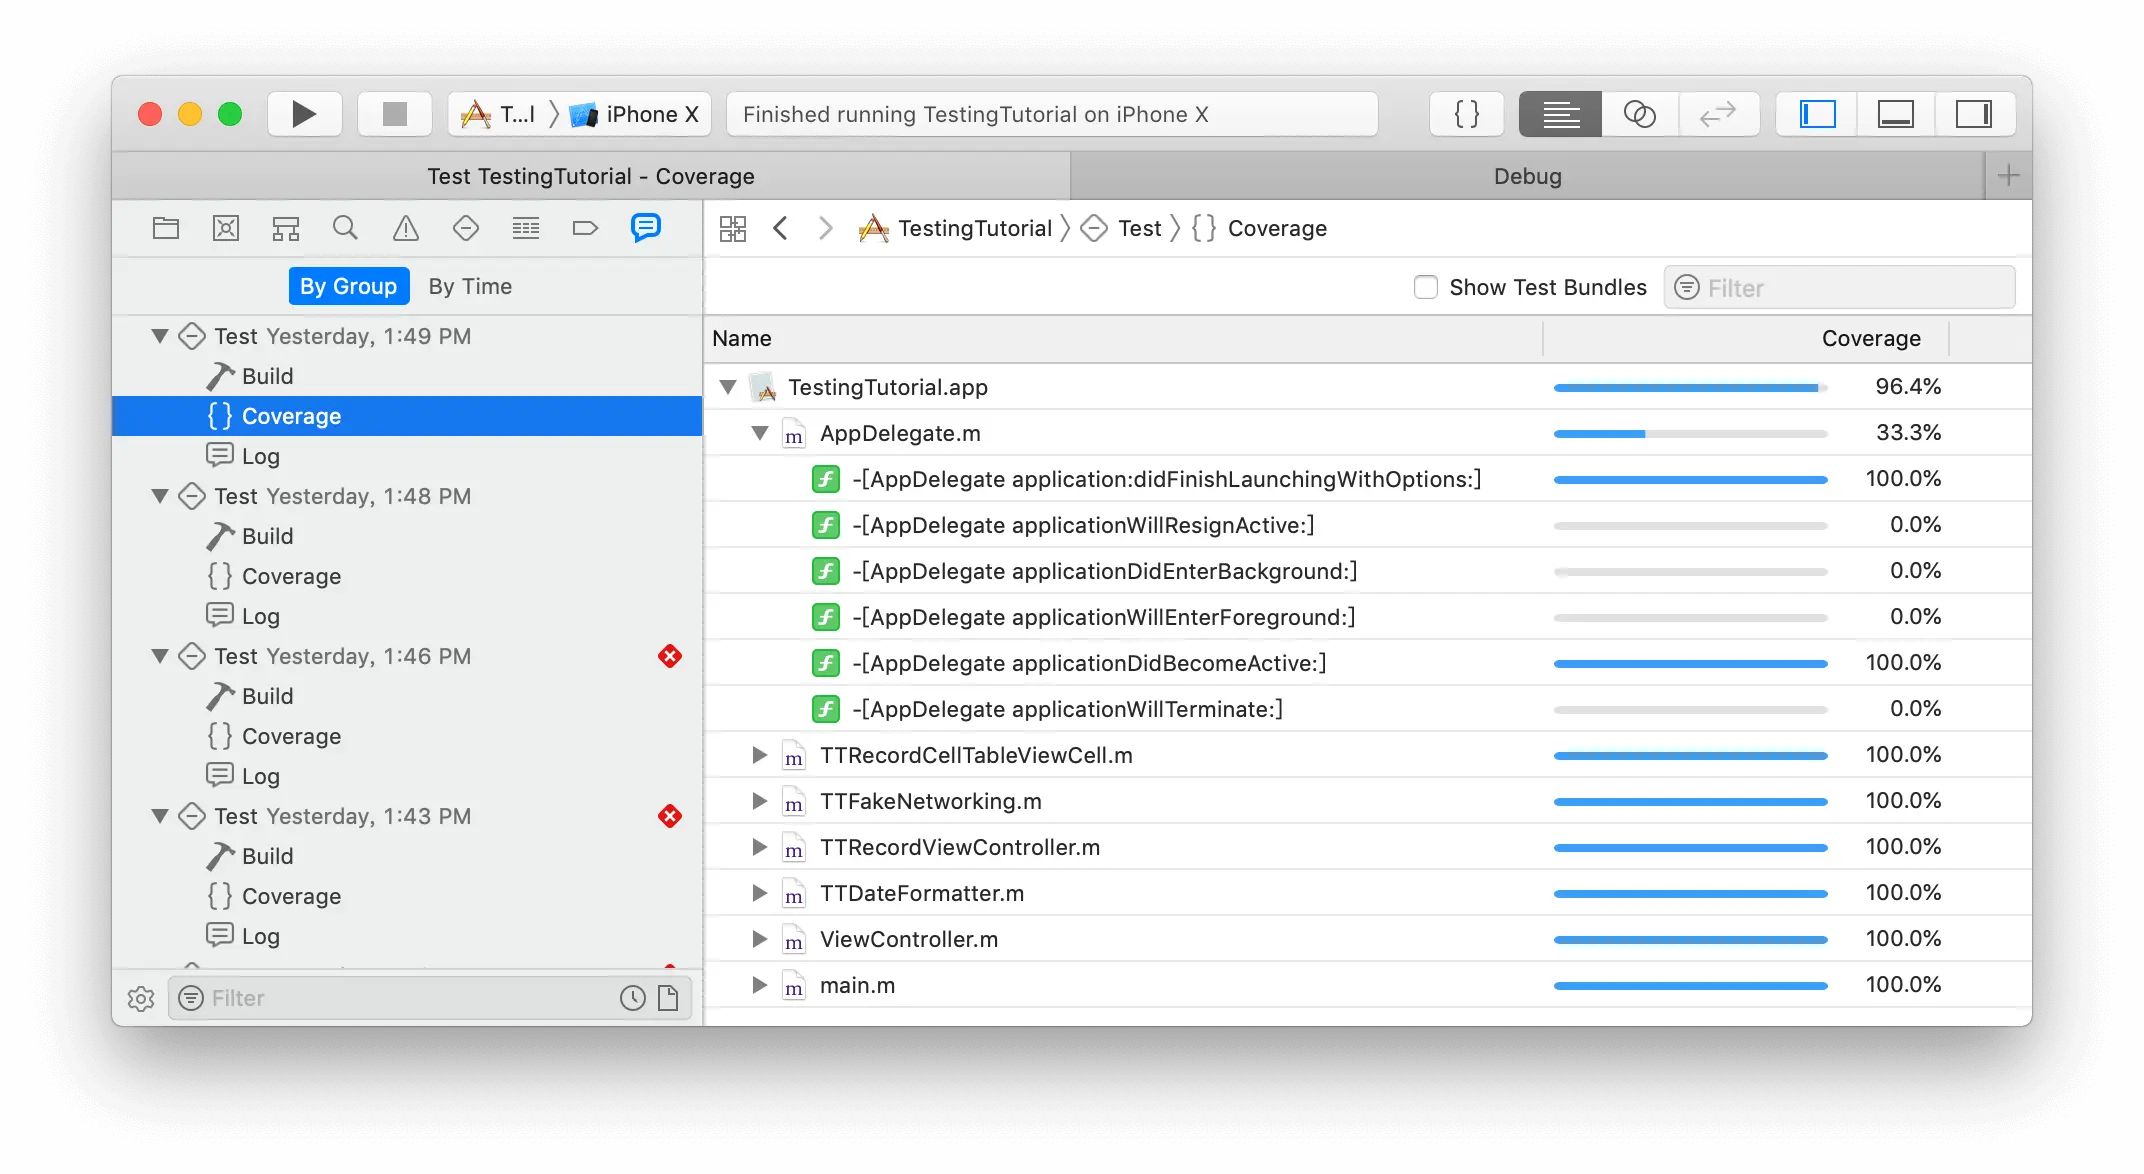Toggle the recent reports clock filter
This screenshot has height=1174, width=2144.
tap(633, 998)
